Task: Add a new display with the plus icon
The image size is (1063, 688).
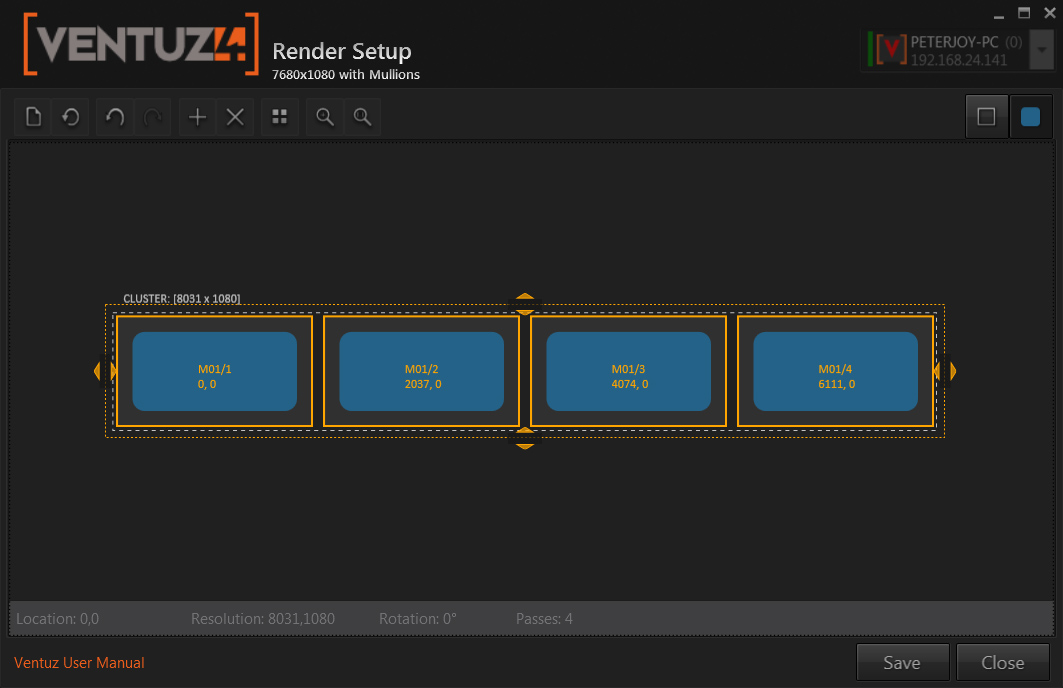Action: click(x=198, y=117)
